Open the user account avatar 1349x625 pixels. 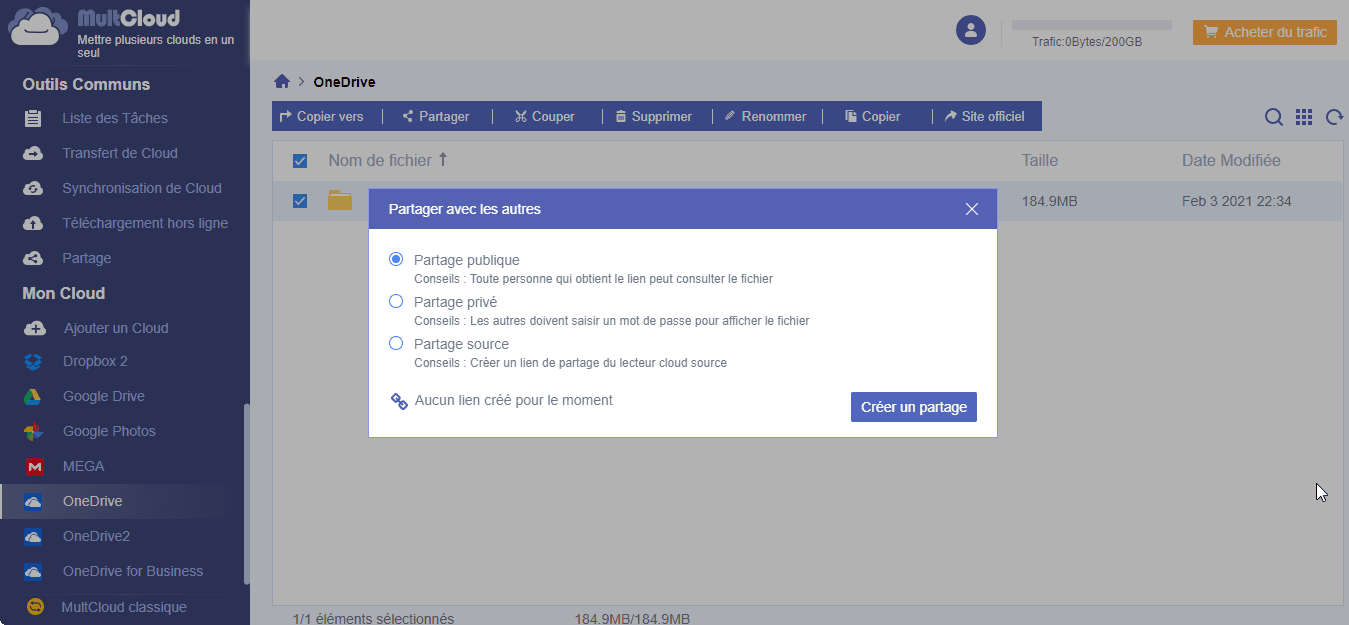pos(971,30)
